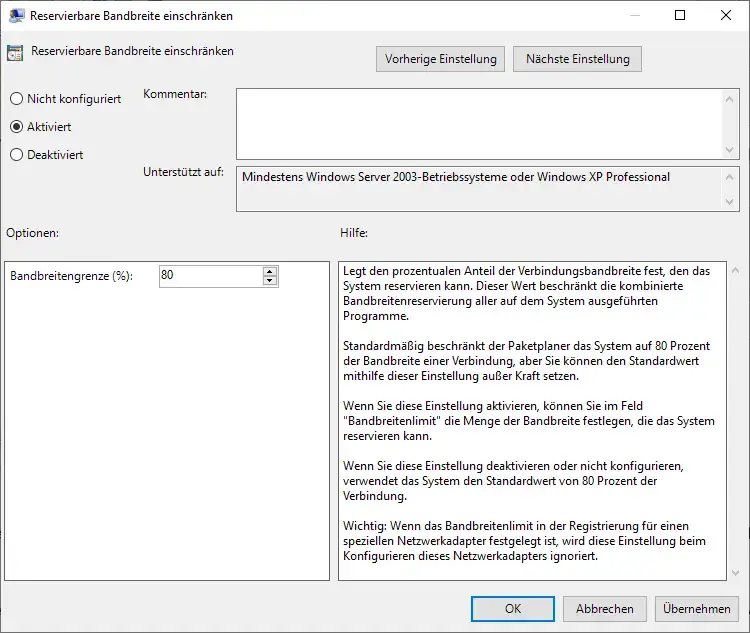
Task: Go to 'Nächste Einstellung'
Action: point(577,59)
